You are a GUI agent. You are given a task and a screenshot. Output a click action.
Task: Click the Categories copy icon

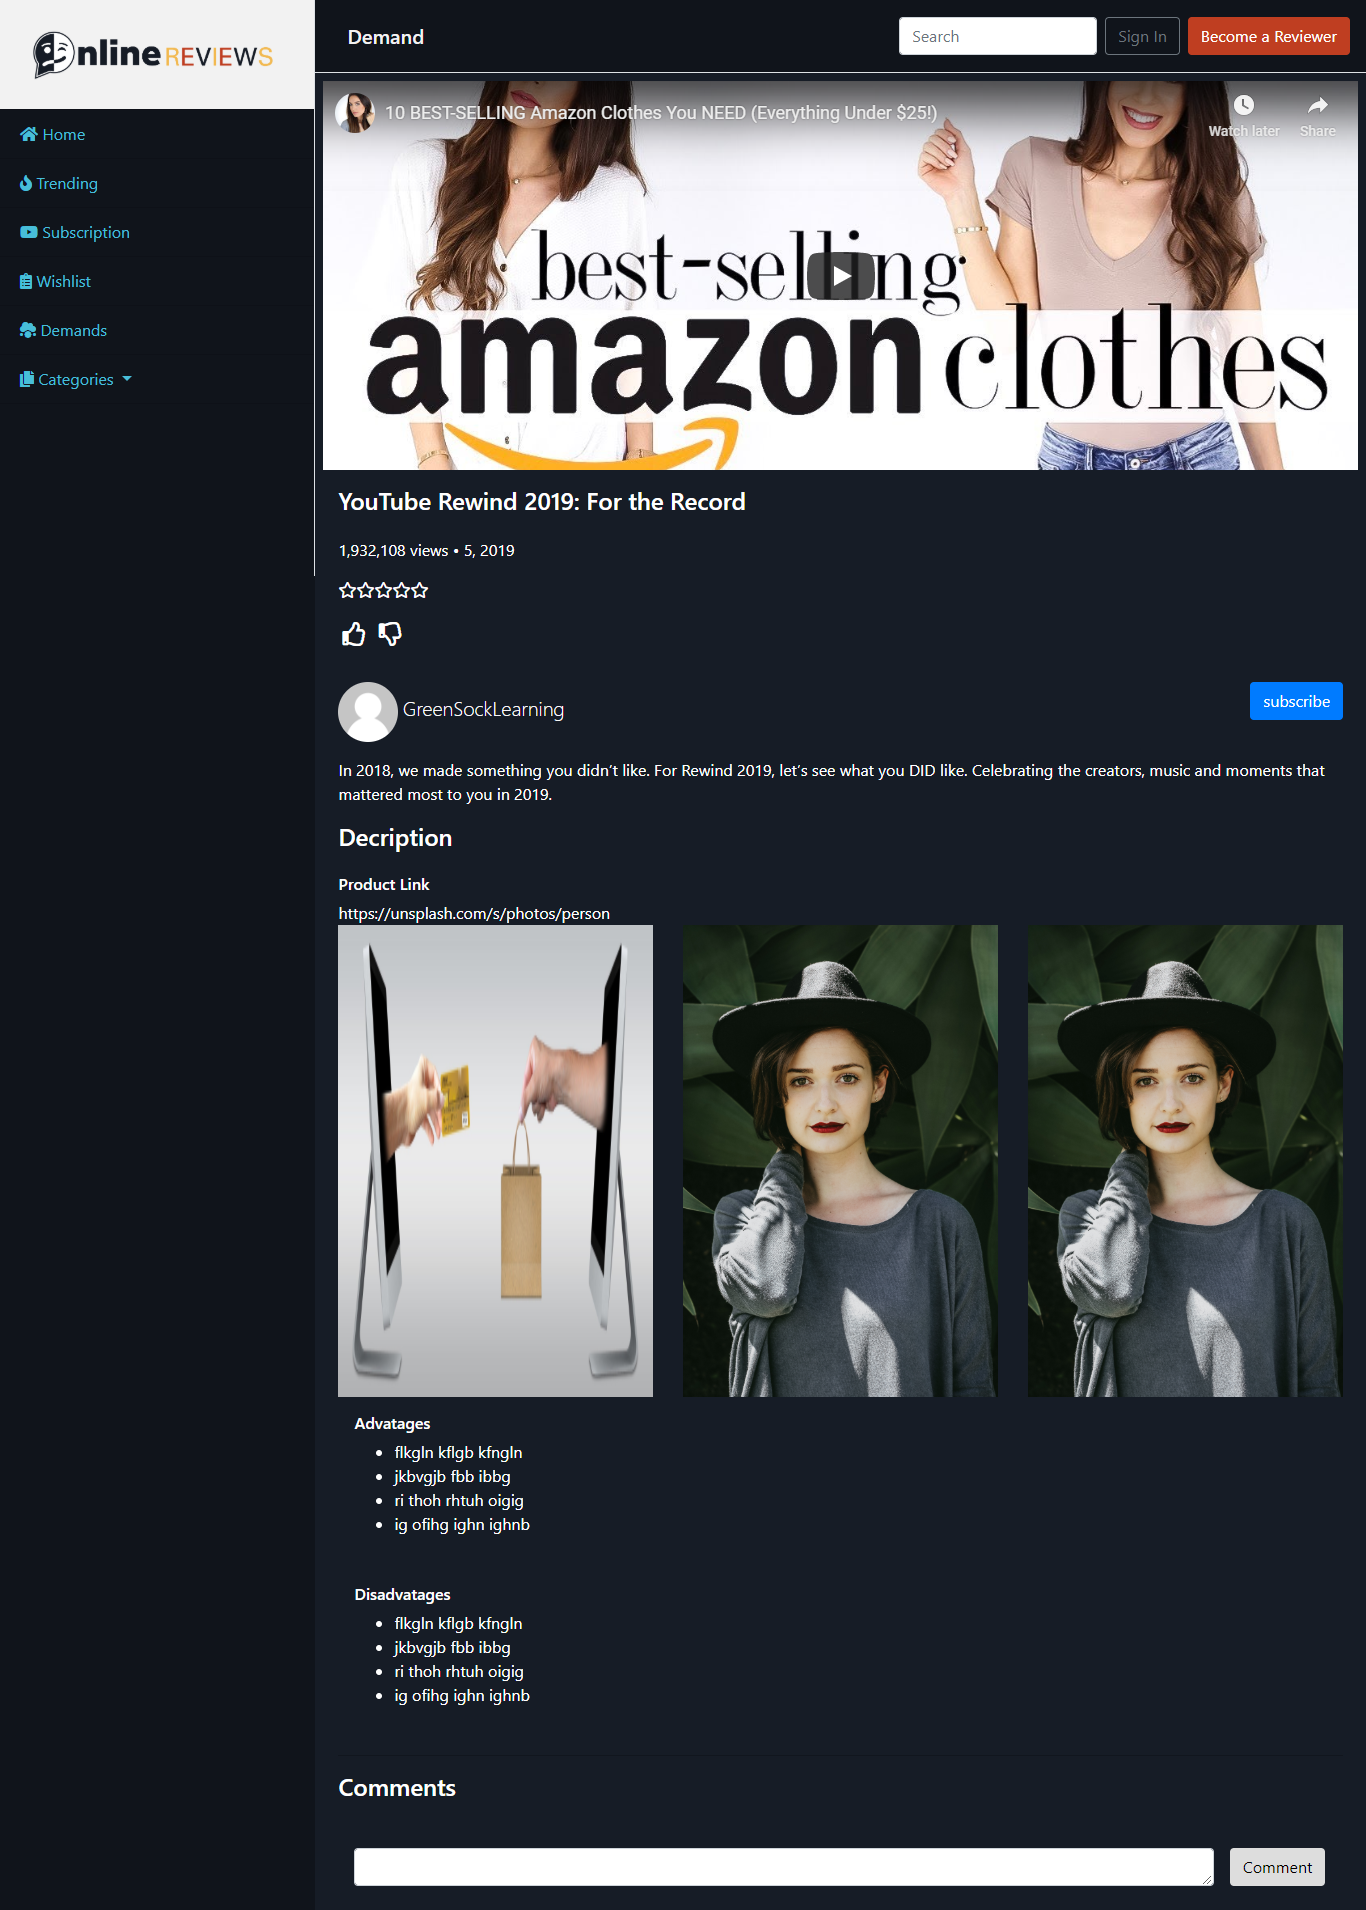[x=27, y=379]
